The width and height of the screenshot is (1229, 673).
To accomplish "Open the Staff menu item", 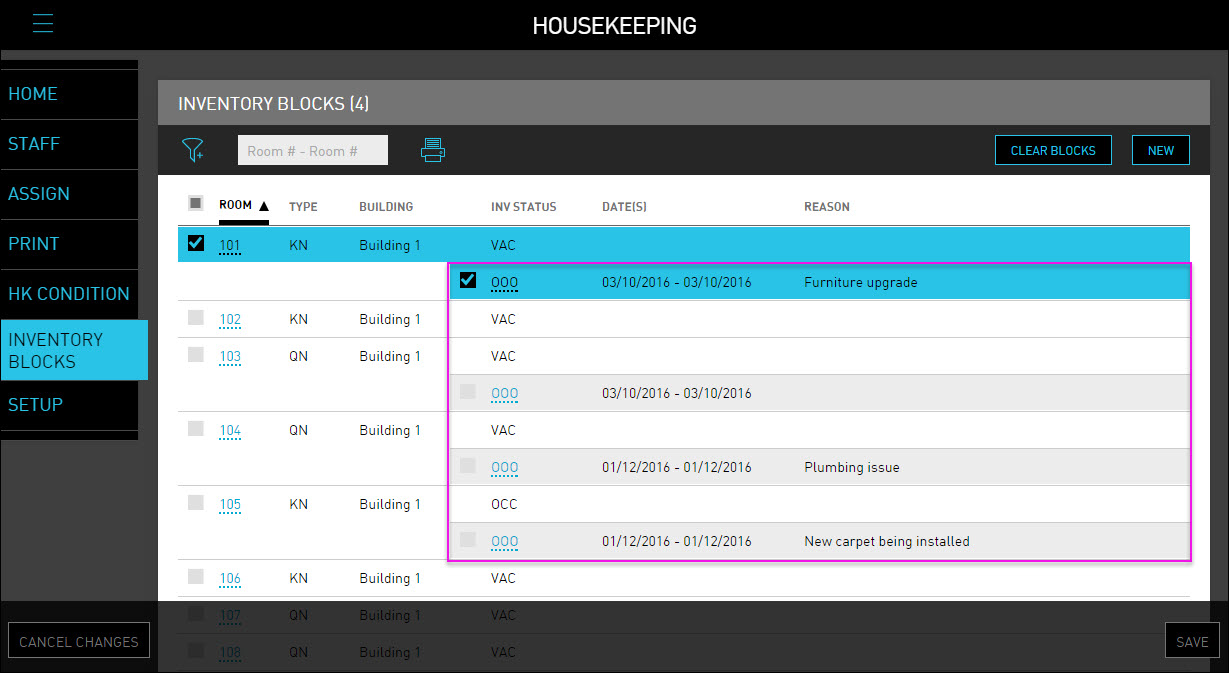I will (x=34, y=144).
